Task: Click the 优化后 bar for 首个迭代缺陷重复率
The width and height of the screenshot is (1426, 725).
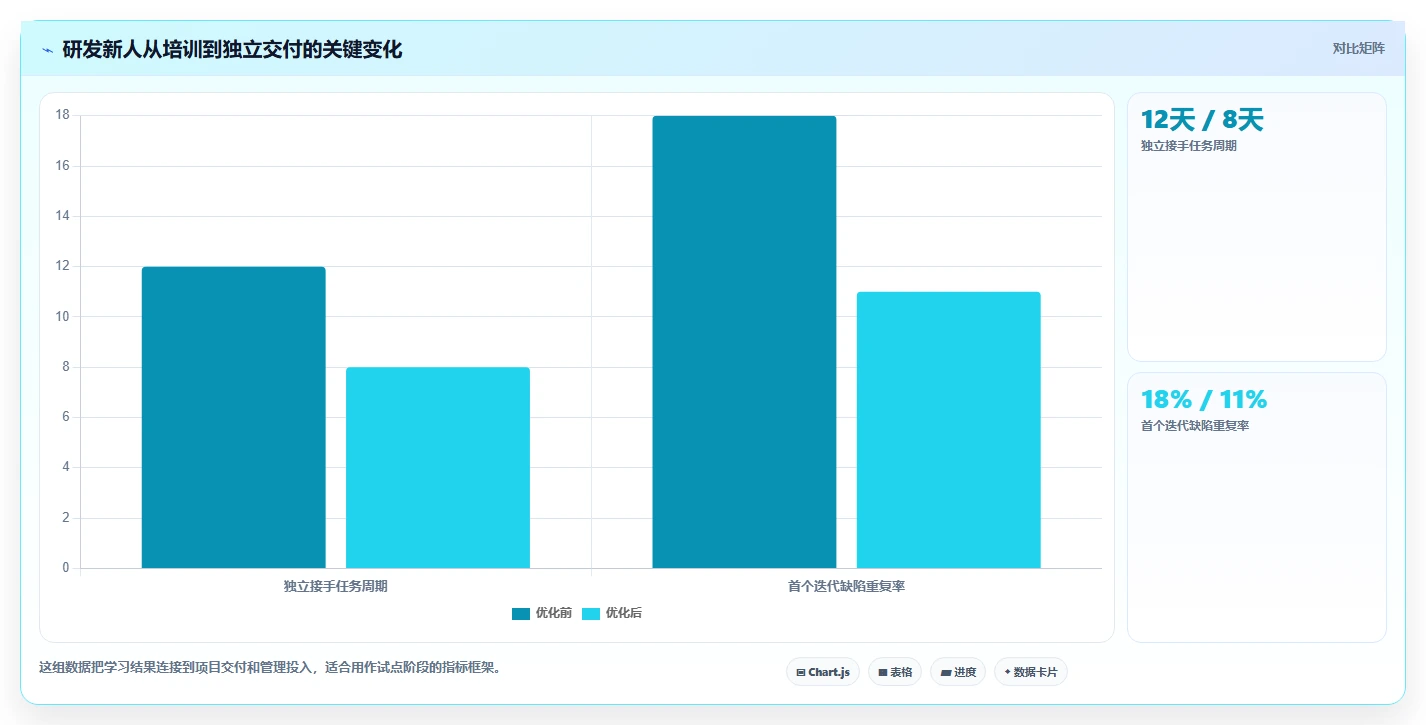Action: [949, 430]
